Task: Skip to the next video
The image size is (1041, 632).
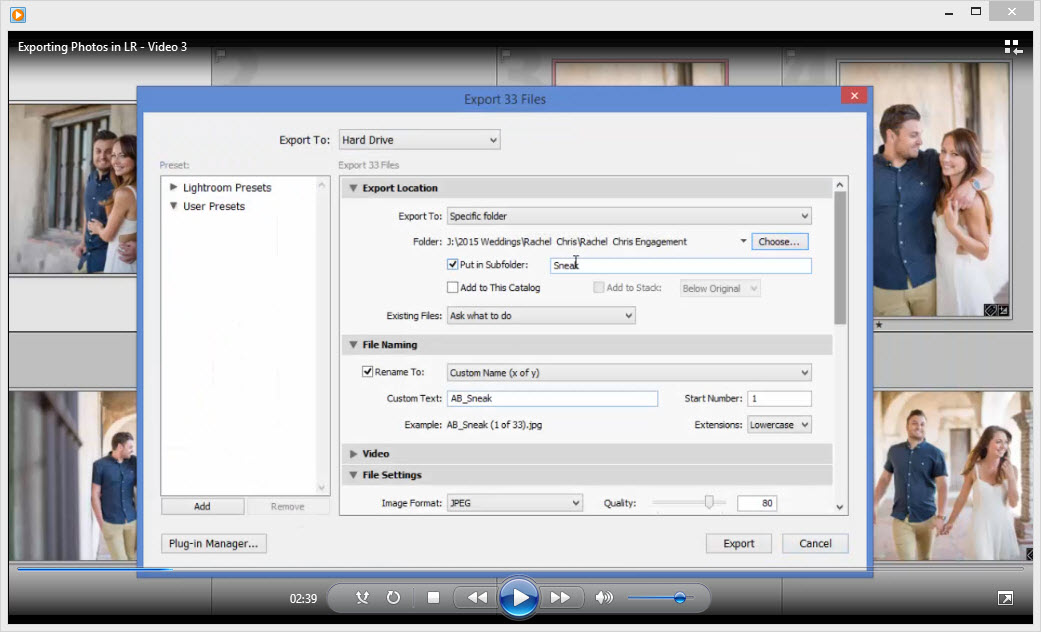Action: [x=560, y=597]
